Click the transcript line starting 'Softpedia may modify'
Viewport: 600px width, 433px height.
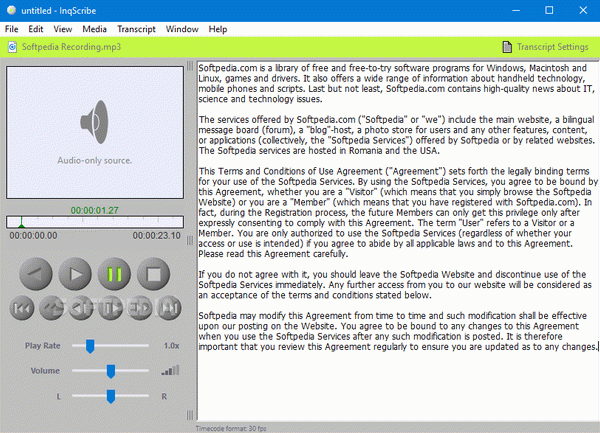click(393, 316)
